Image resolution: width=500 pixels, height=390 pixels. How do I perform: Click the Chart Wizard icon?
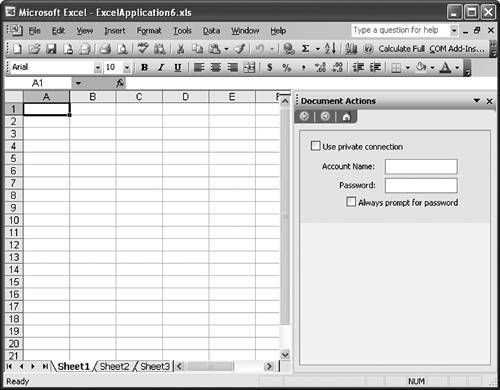pos(351,49)
